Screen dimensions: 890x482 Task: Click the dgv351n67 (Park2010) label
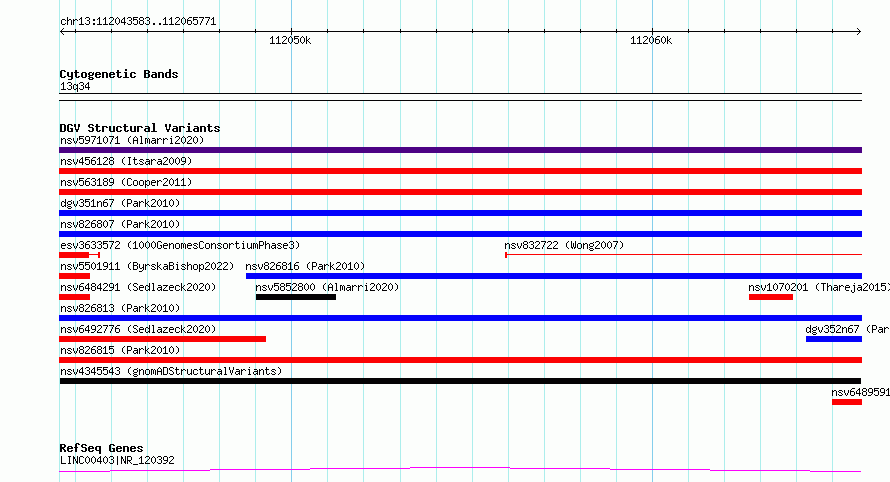pos(120,203)
